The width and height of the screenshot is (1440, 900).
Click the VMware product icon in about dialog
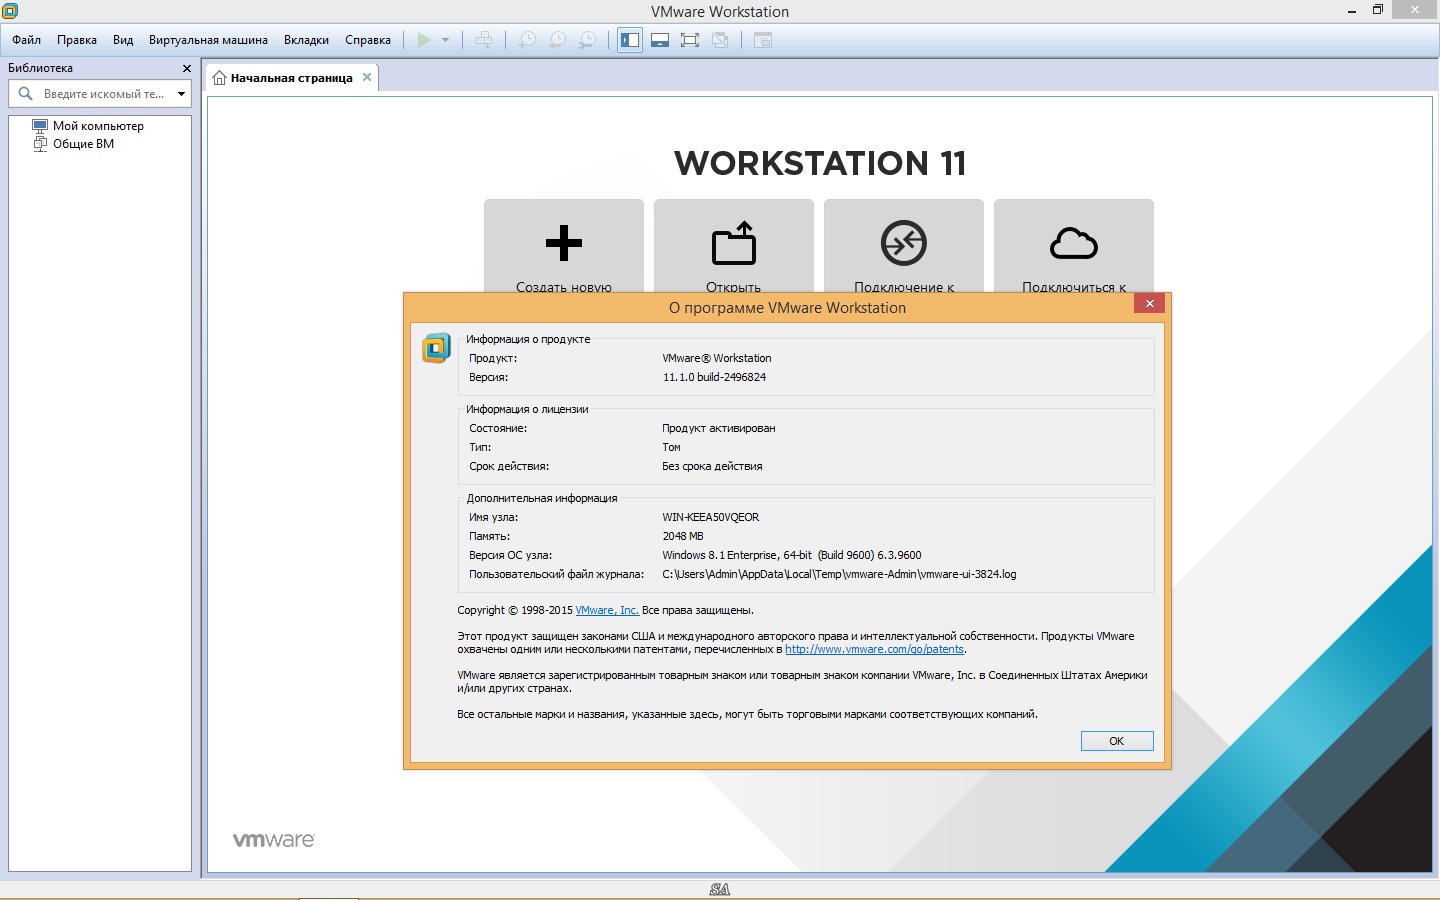(x=436, y=348)
